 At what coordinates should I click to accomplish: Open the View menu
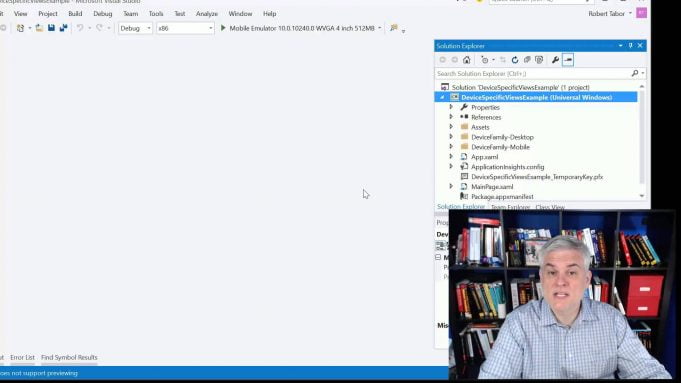tap(20, 14)
